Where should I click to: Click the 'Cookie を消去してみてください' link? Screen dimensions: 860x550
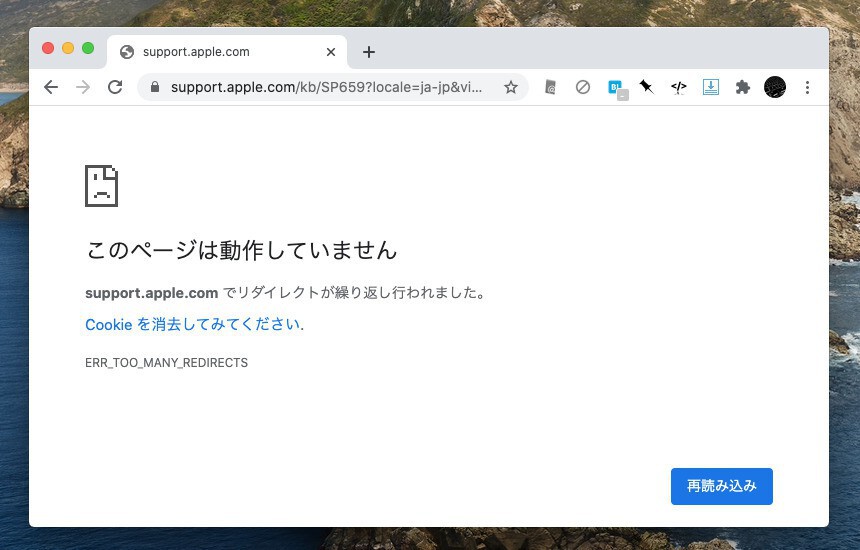pyautogui.click(x=193, y=325)
